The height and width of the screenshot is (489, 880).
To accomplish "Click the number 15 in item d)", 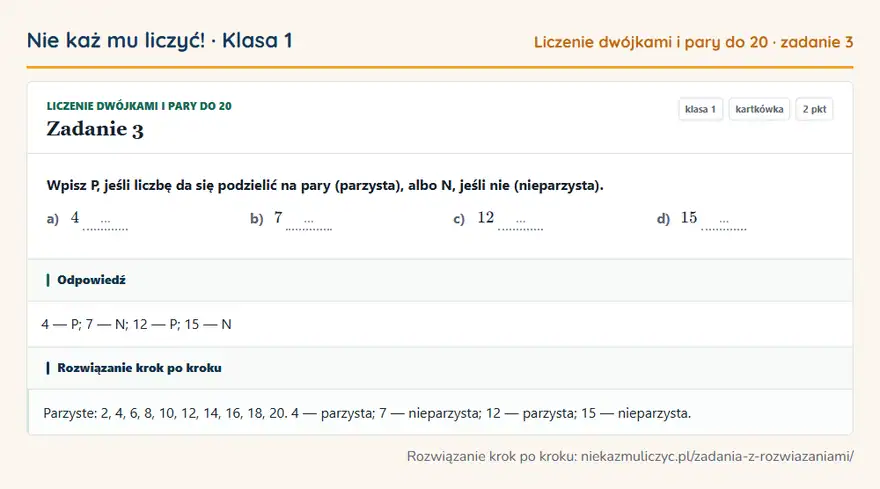I will [689, 218].
